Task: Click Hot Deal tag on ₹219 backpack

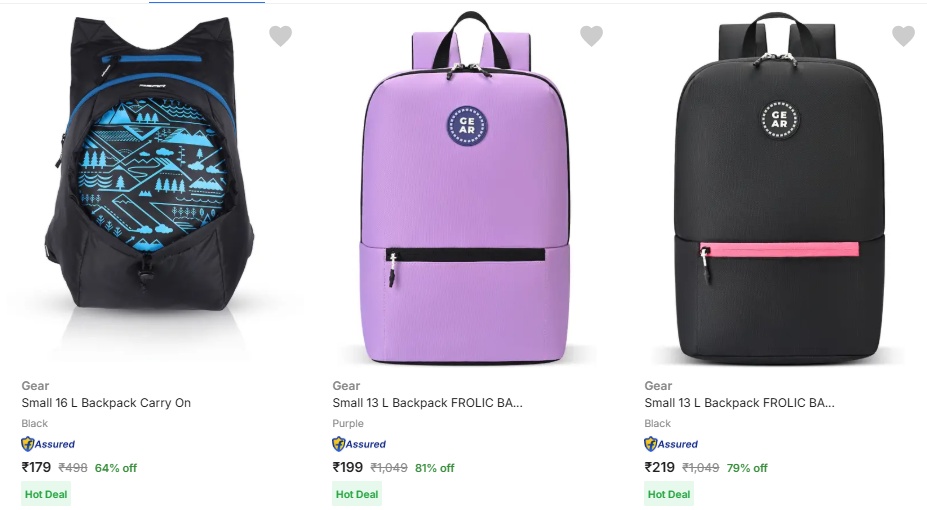Action: tap(669, 494)
